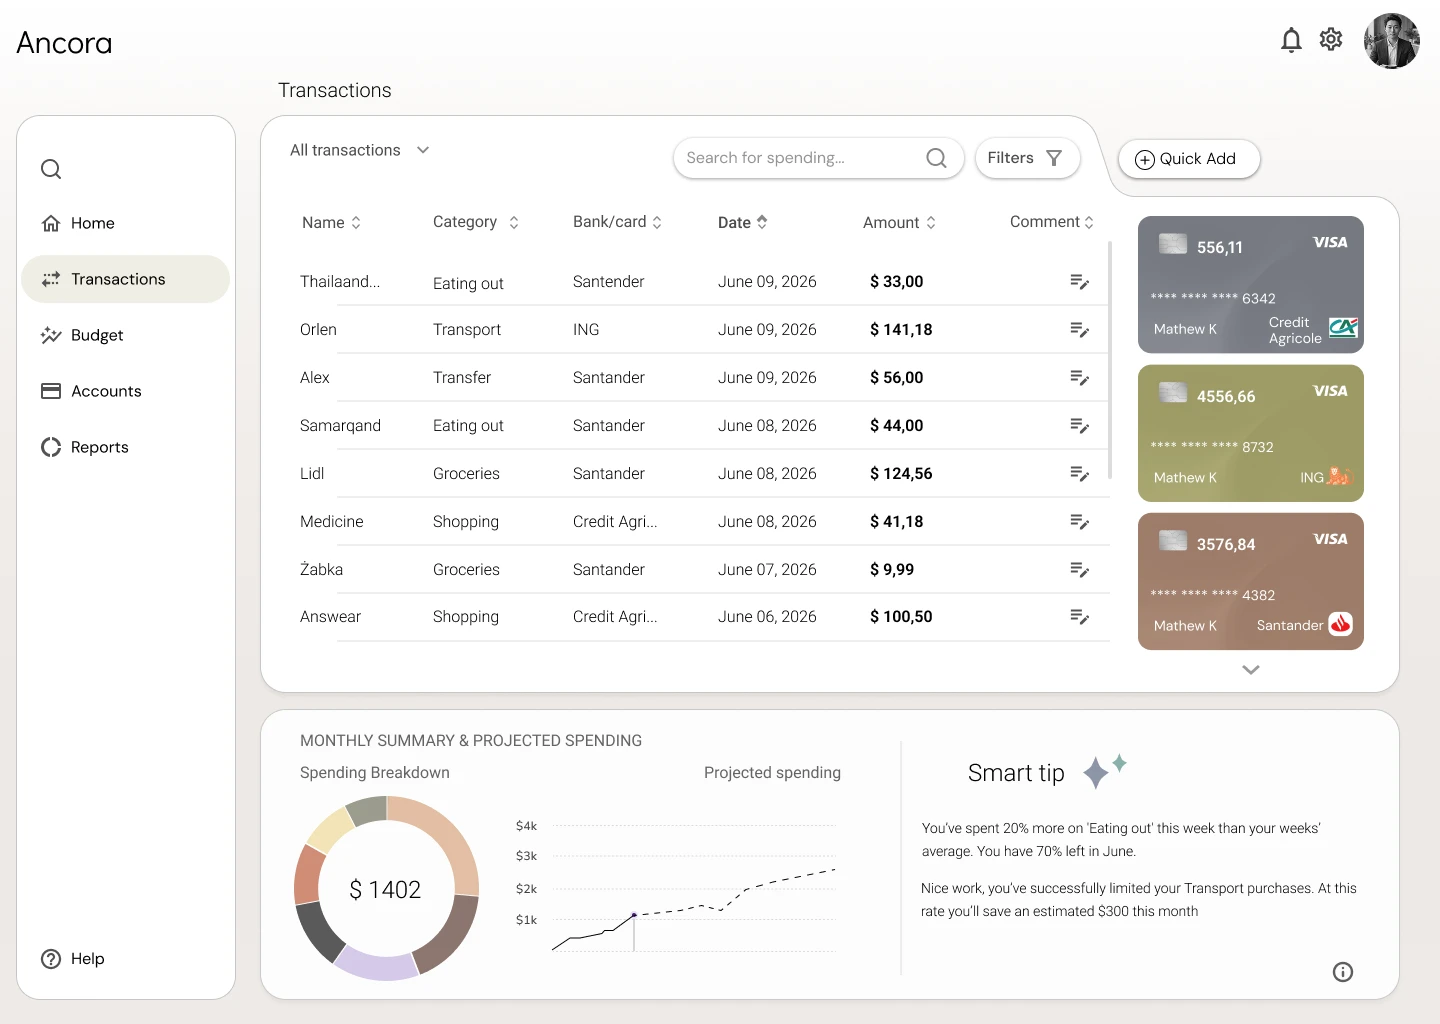Viewport: 1440px width, 1024px height.
Task: Click amount $ 124,56
Action: point(901,474)
